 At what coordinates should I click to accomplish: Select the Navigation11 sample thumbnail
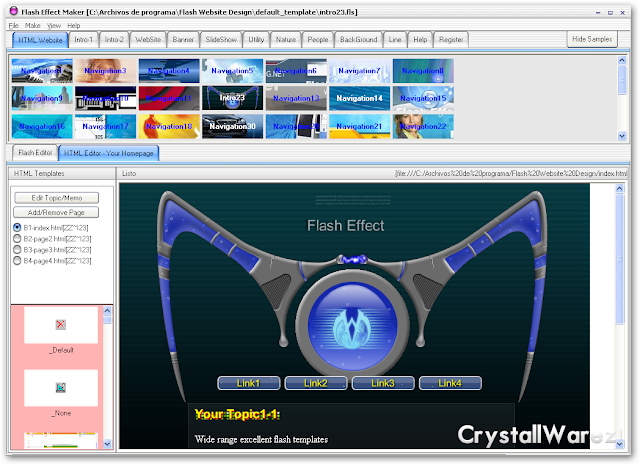click(x=169, y=98)
